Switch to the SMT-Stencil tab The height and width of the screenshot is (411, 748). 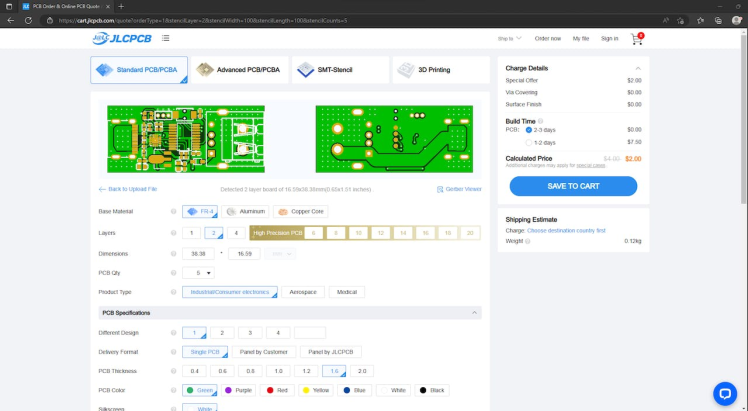pos(340,70)
